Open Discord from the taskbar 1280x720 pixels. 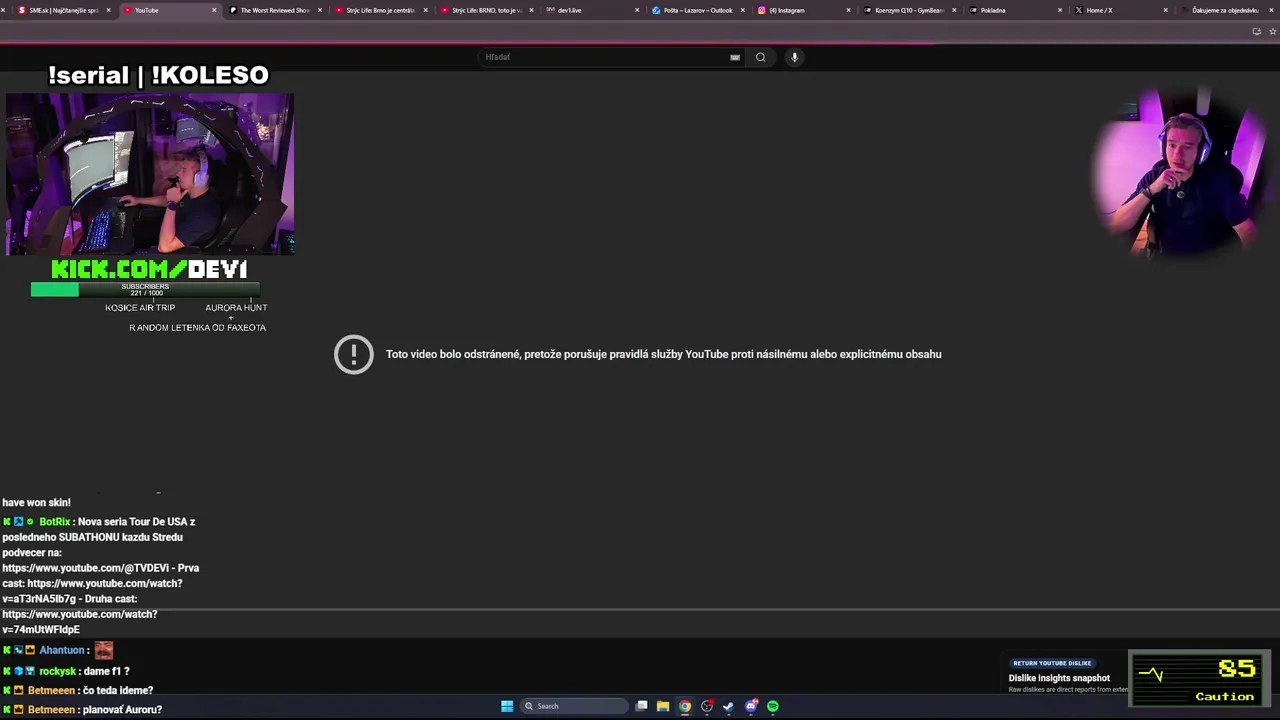coord(751,706)
